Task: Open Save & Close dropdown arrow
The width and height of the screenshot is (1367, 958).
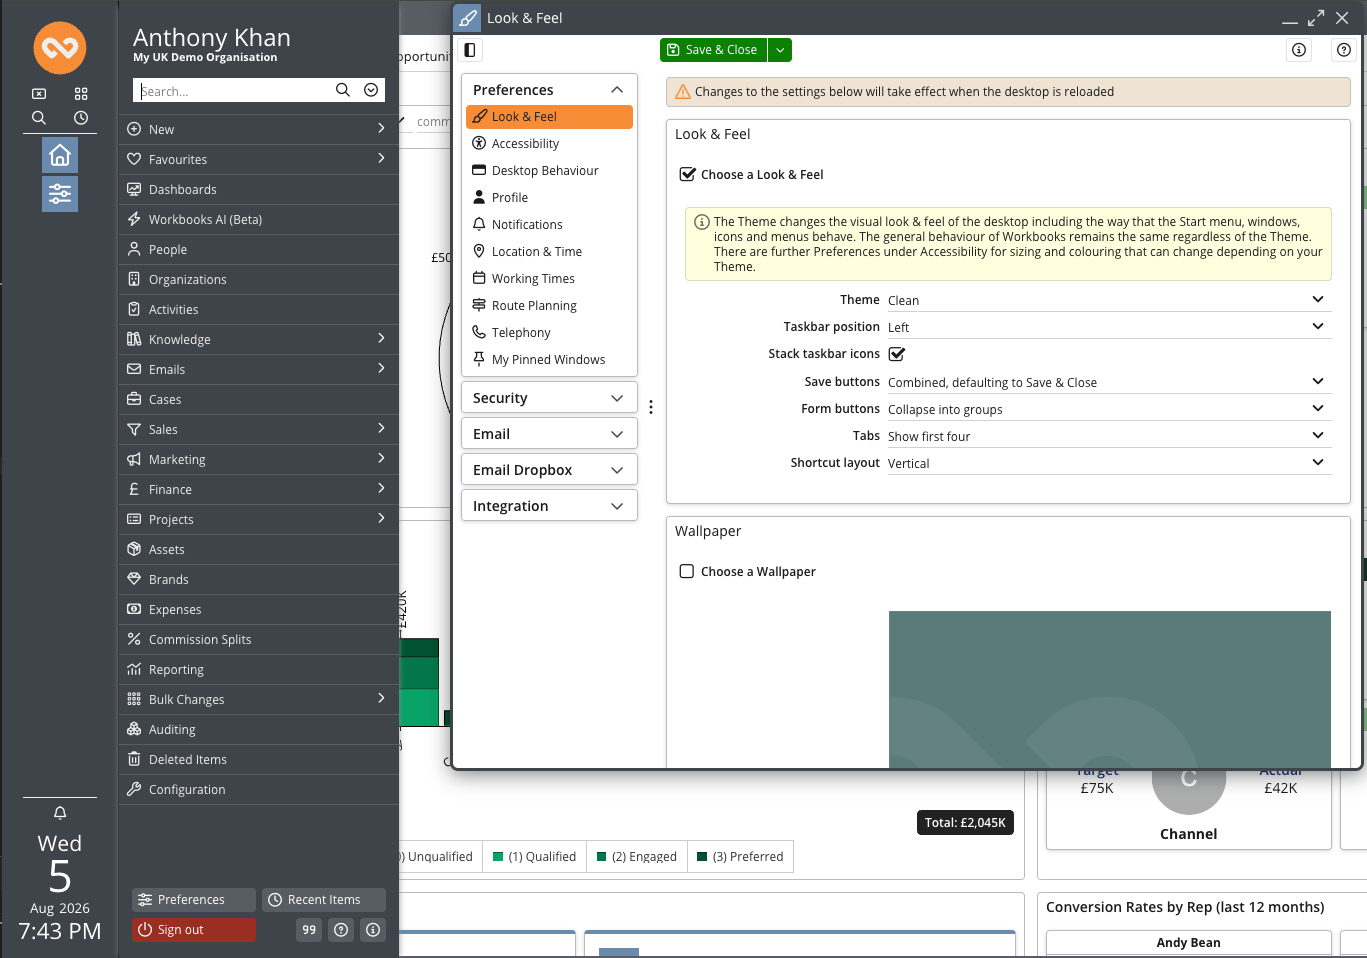Action: pyautogui.click(x=780, y=50)
